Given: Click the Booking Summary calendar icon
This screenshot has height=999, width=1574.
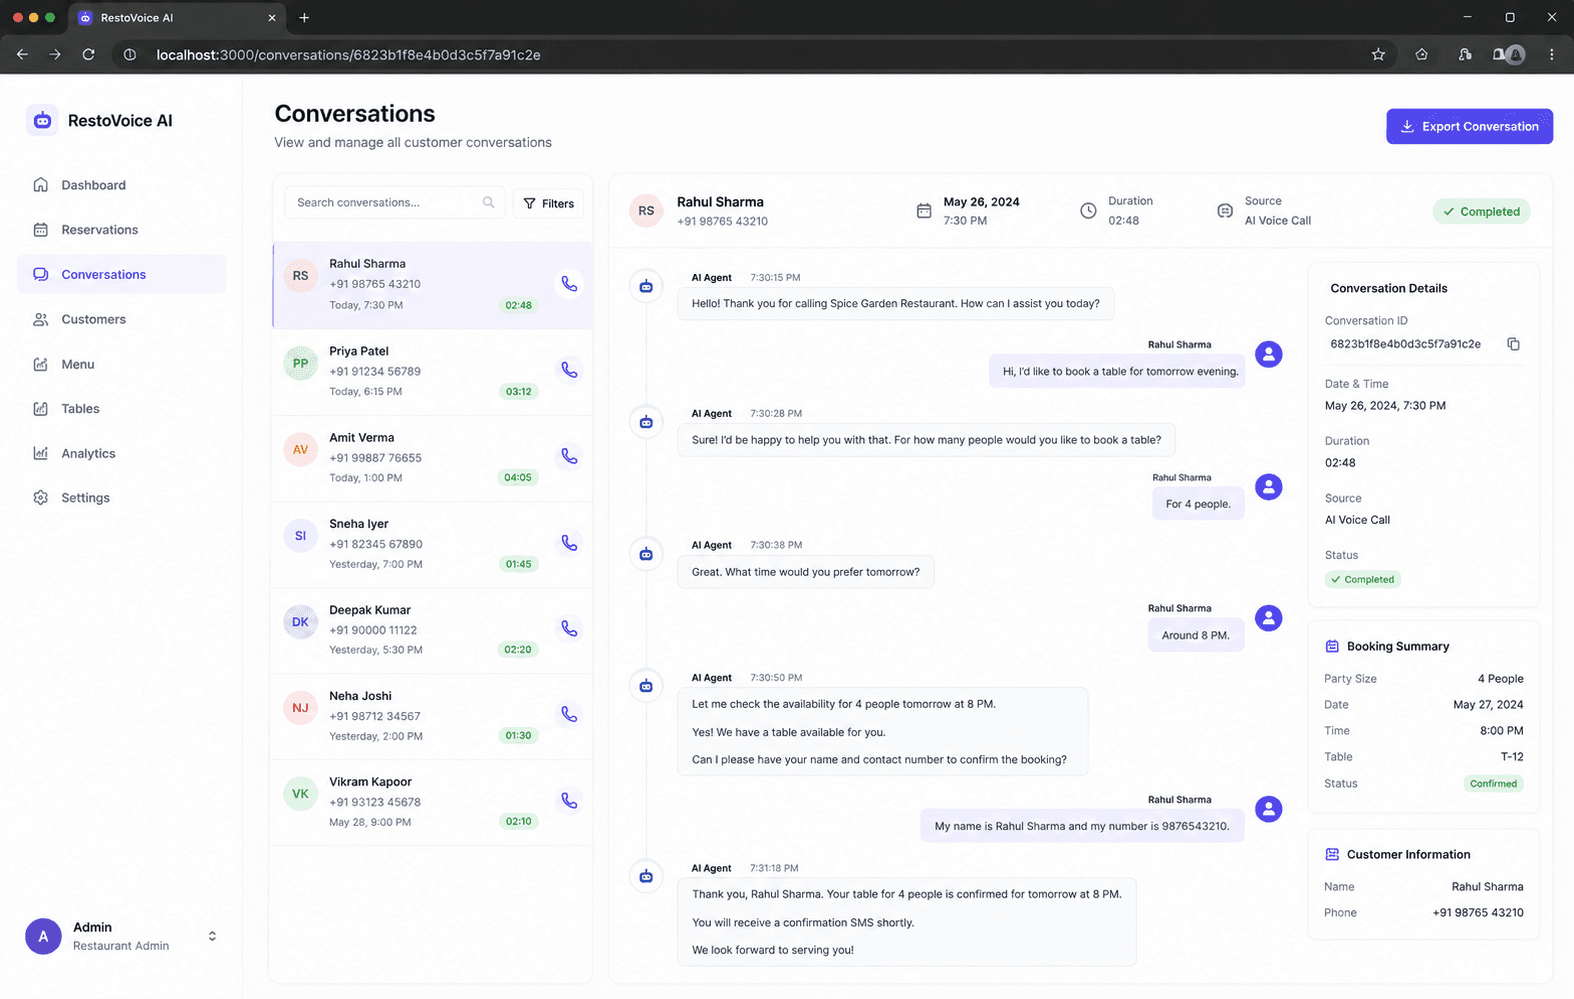Looking at the screenshot, I should (1332, 647).
